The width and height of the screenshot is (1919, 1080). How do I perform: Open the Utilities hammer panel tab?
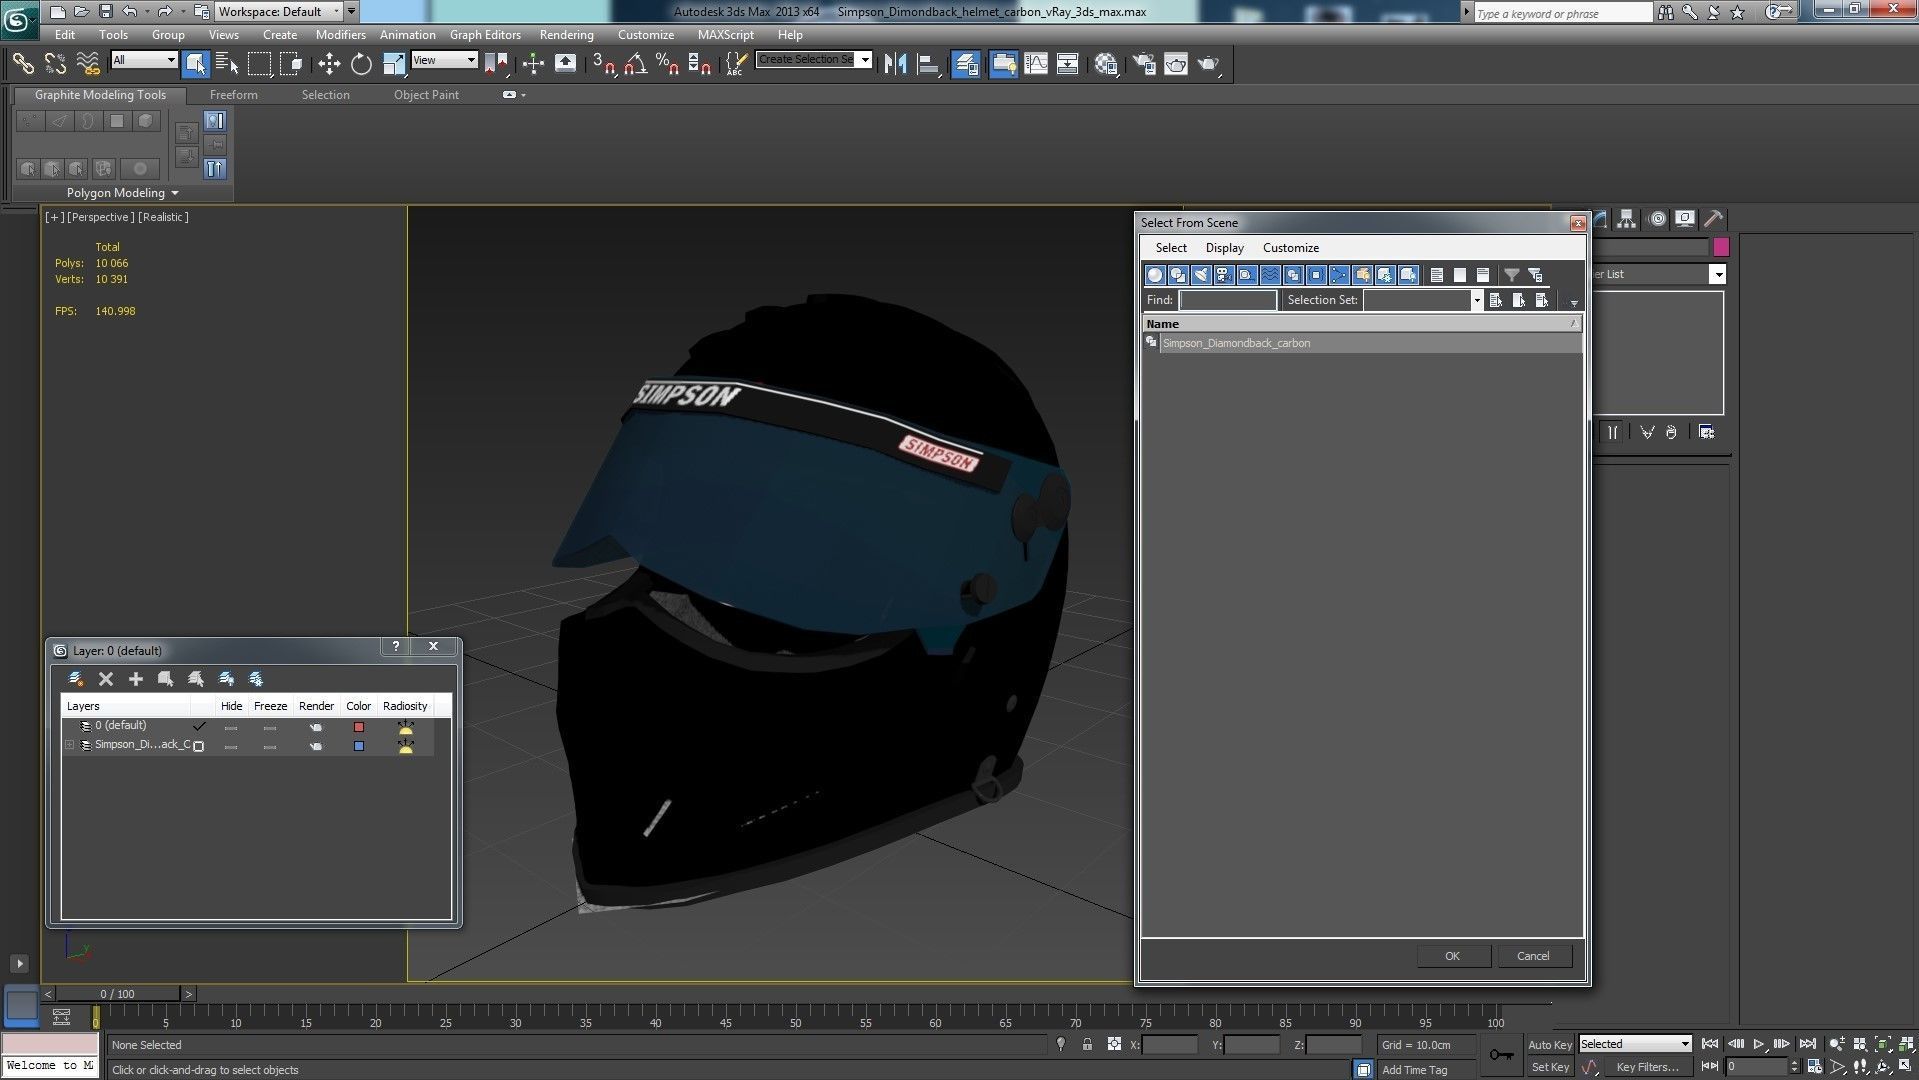click(1713, 219)
